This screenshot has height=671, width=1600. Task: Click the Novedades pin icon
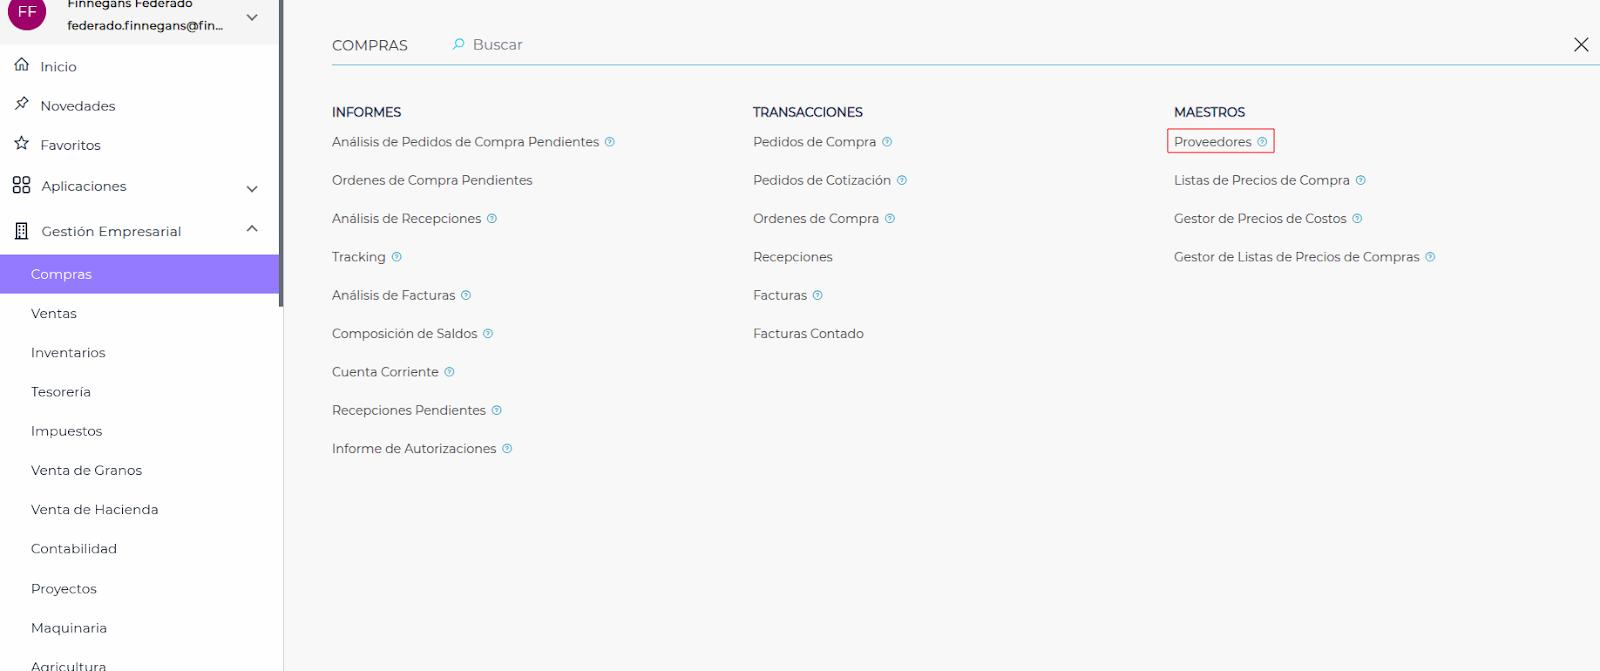pos(22,104)
